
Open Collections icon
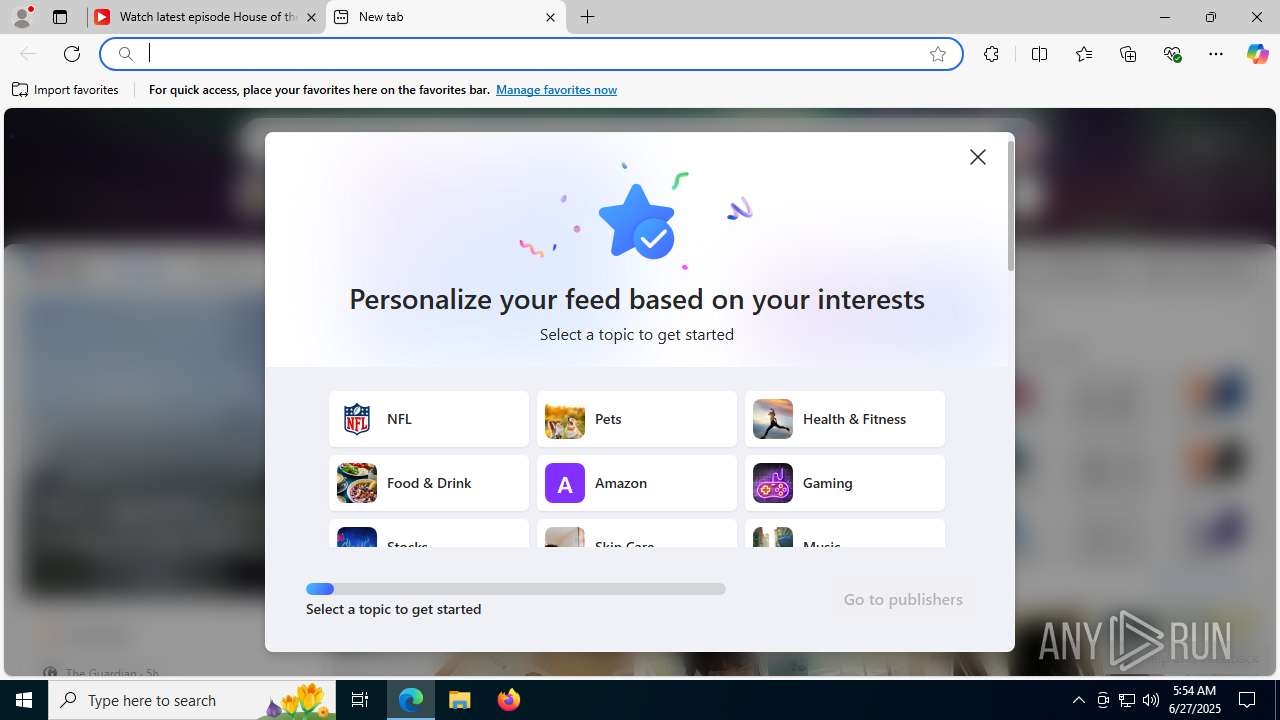point(1128,54)
